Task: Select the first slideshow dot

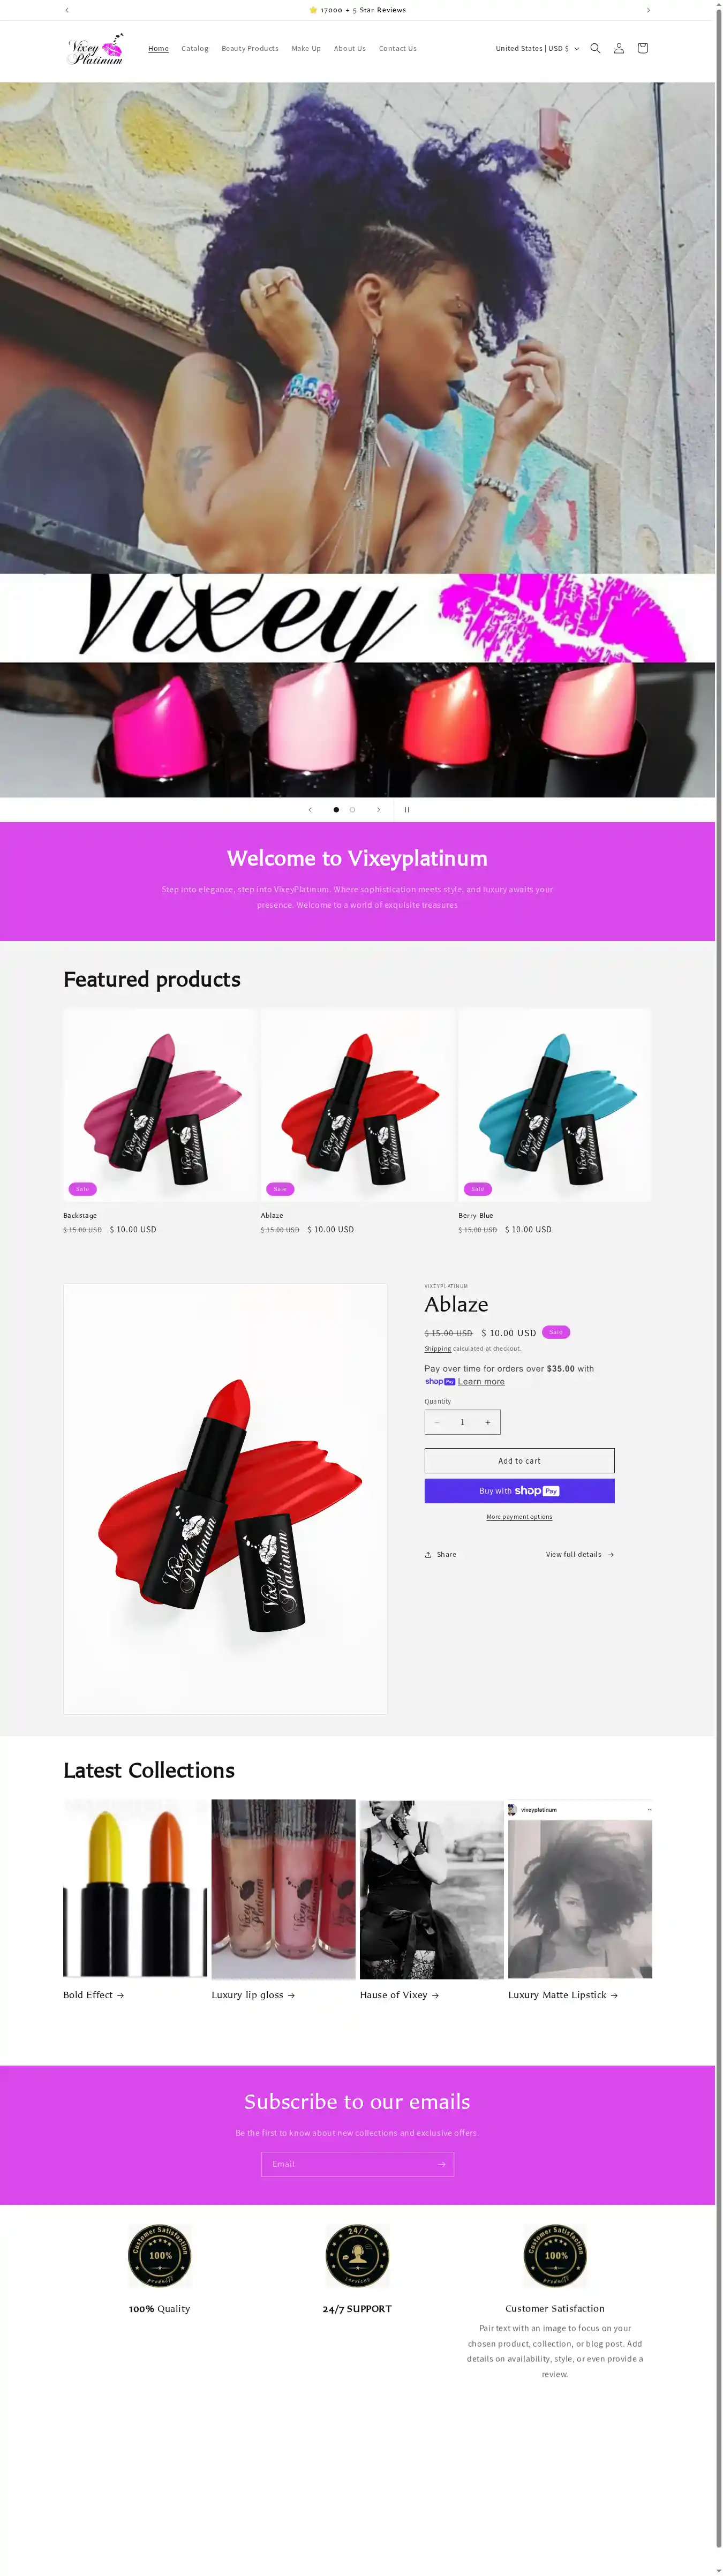Action: point(336,809)
